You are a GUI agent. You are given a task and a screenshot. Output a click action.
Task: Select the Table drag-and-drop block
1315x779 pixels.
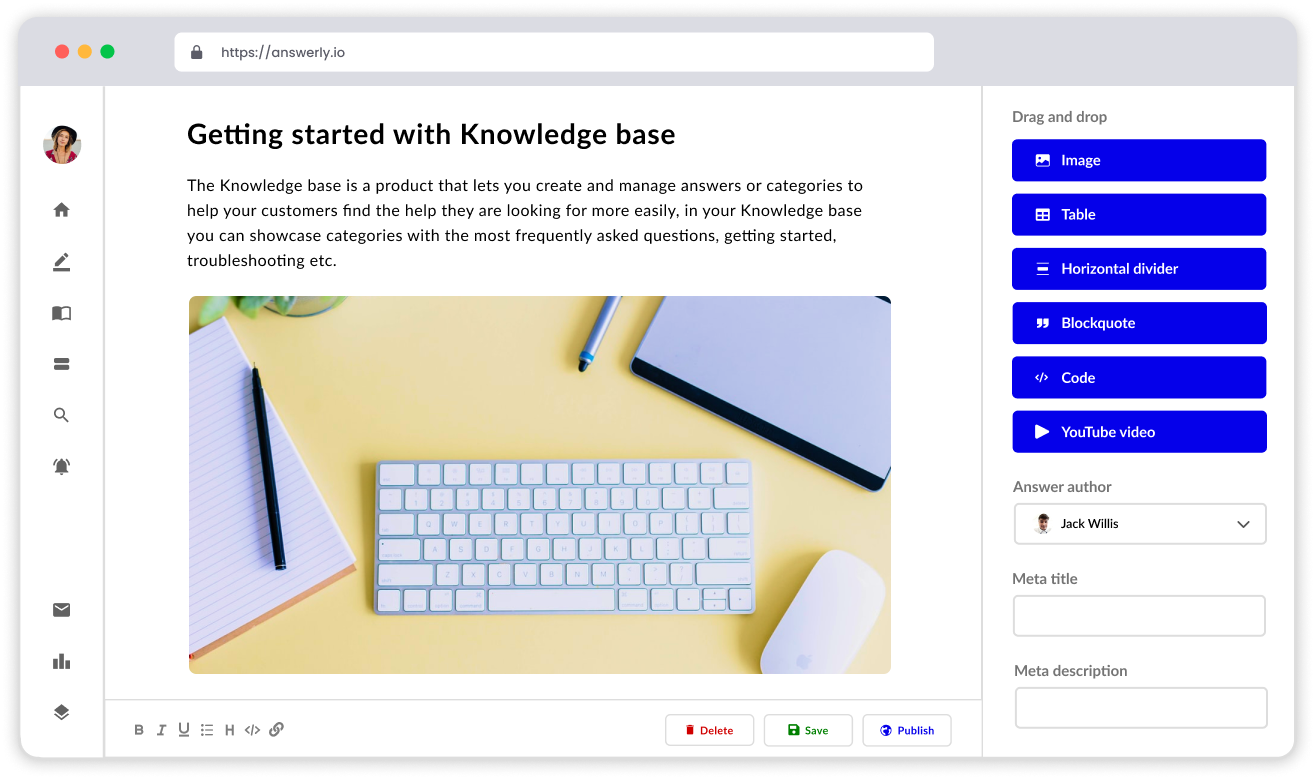pos(1139,215)
